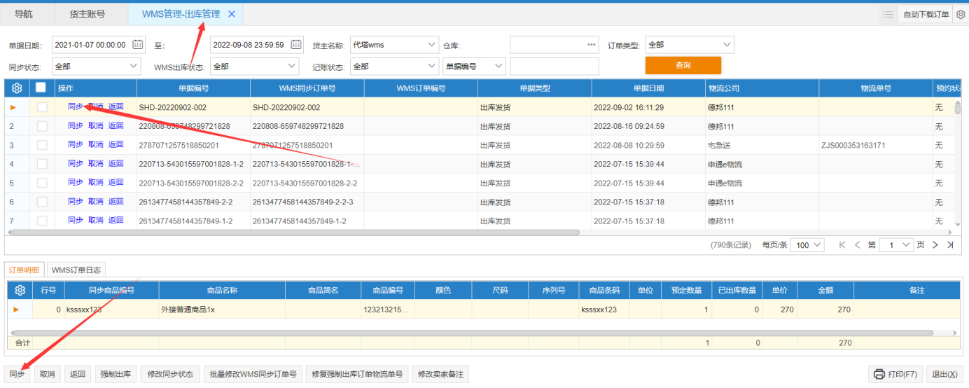
Task: Sort by 单据日期 column header
Action: point(648,88)
